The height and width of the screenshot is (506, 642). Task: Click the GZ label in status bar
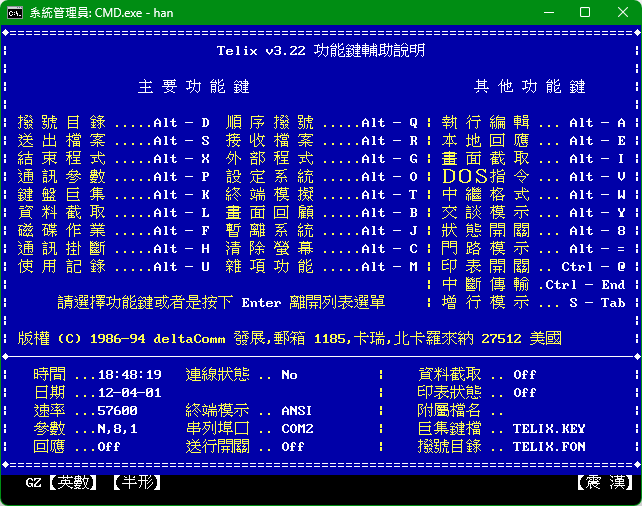[x=33, y=483]
